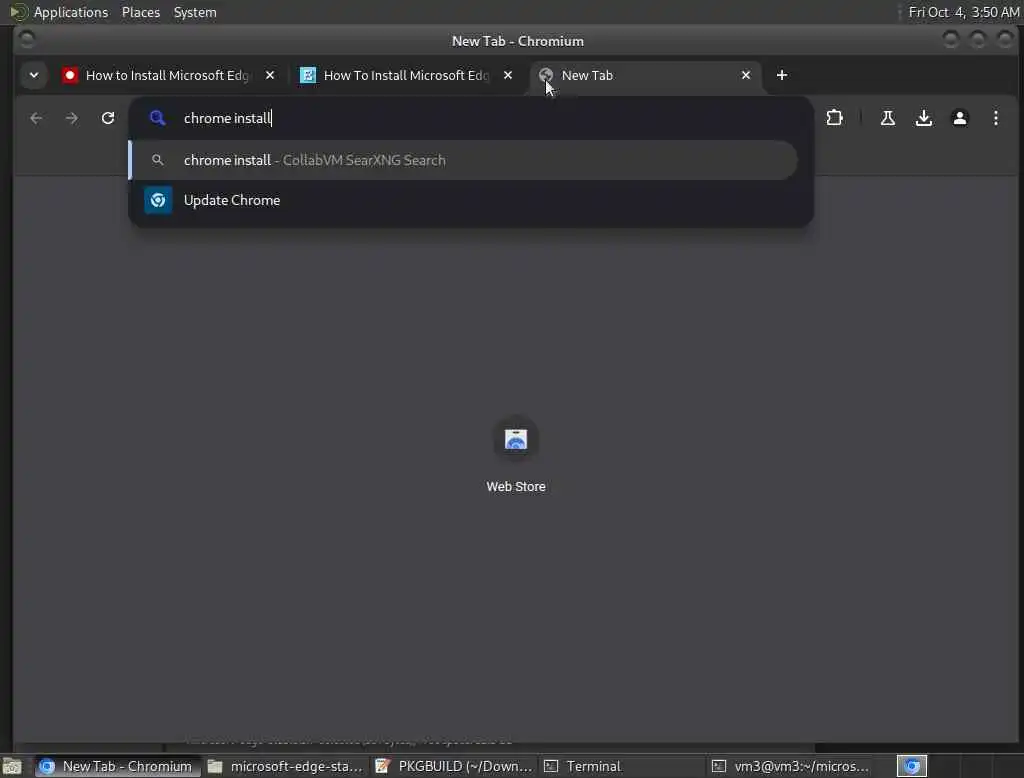Go forward one page
This screenshot has width=1024, height=778.
pyautogui.click(x=72, y=118)
